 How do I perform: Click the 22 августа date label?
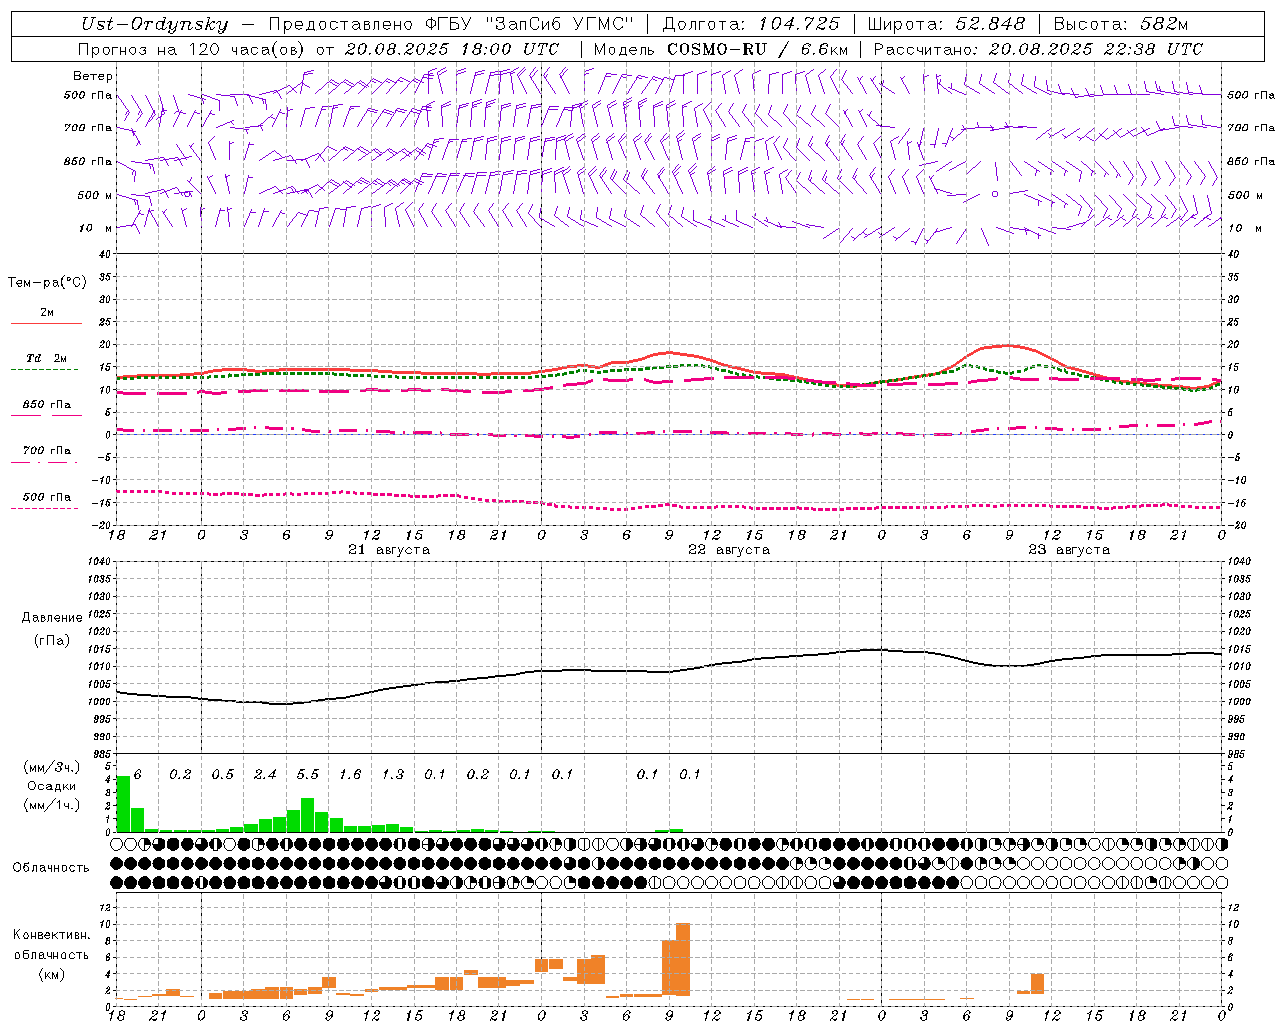(729, 550)
